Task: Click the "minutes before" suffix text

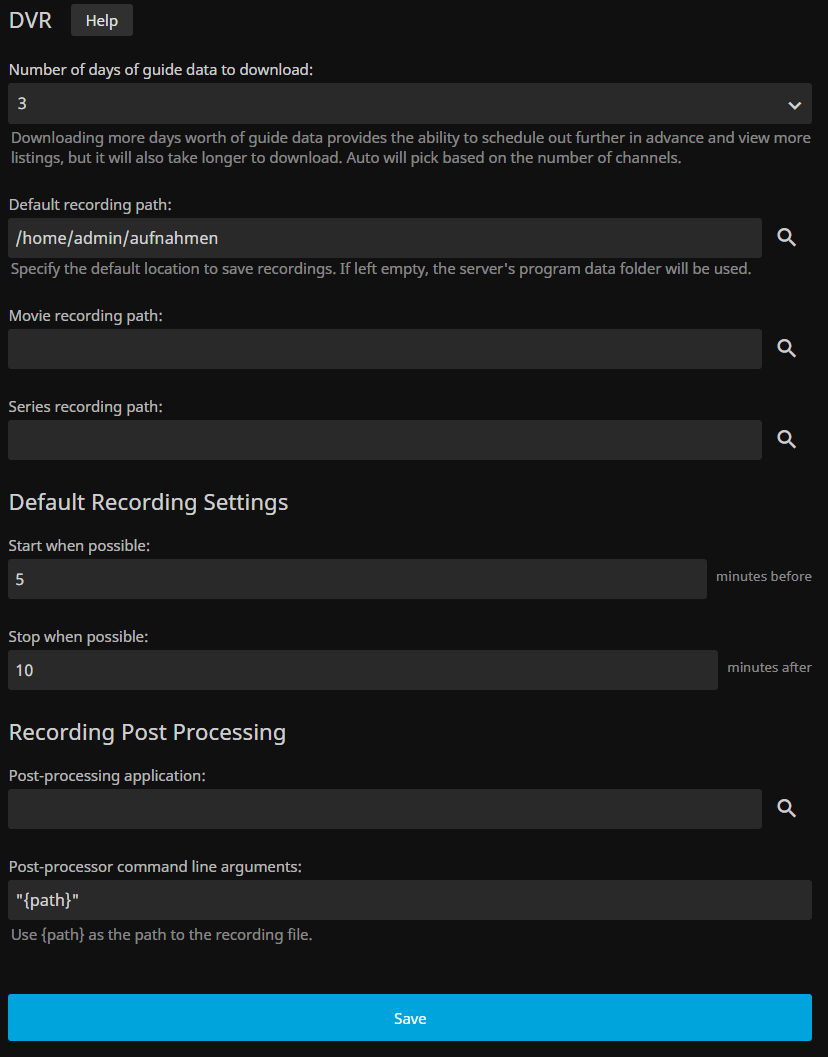Action: point(764,577)
